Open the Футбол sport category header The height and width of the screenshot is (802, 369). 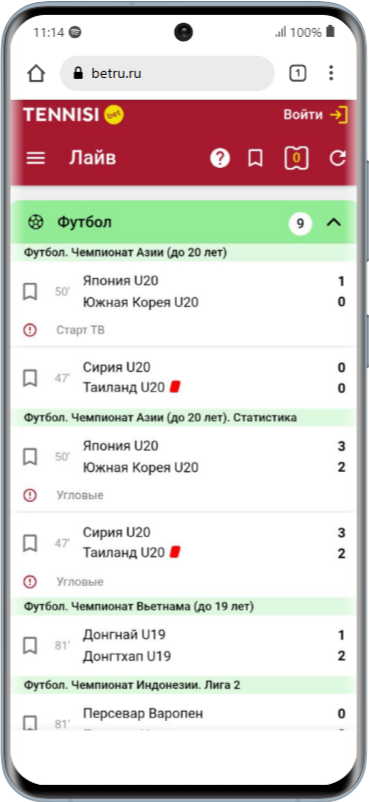tap(184, 222)
